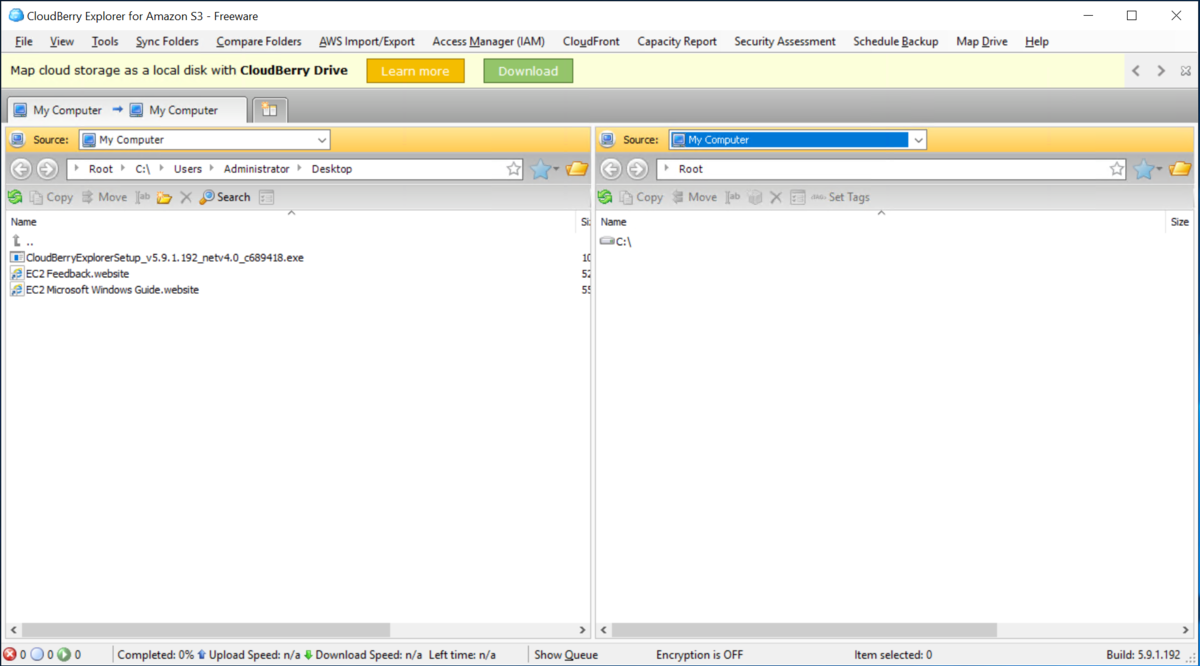Expand the arrow before Root in the right path
This screenshot has height=666, width=1200.
(x=667, y=169)
